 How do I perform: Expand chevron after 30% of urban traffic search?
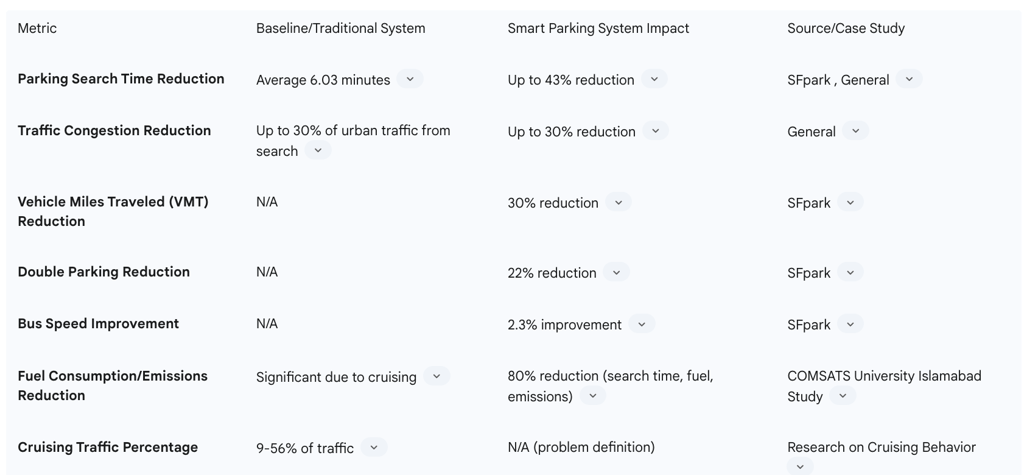click(x=318, y=151)
